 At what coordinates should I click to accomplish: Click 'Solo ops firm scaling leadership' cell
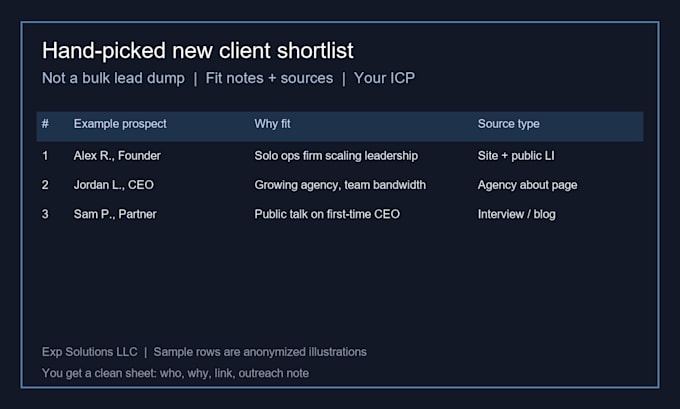(x=336, y=156)
